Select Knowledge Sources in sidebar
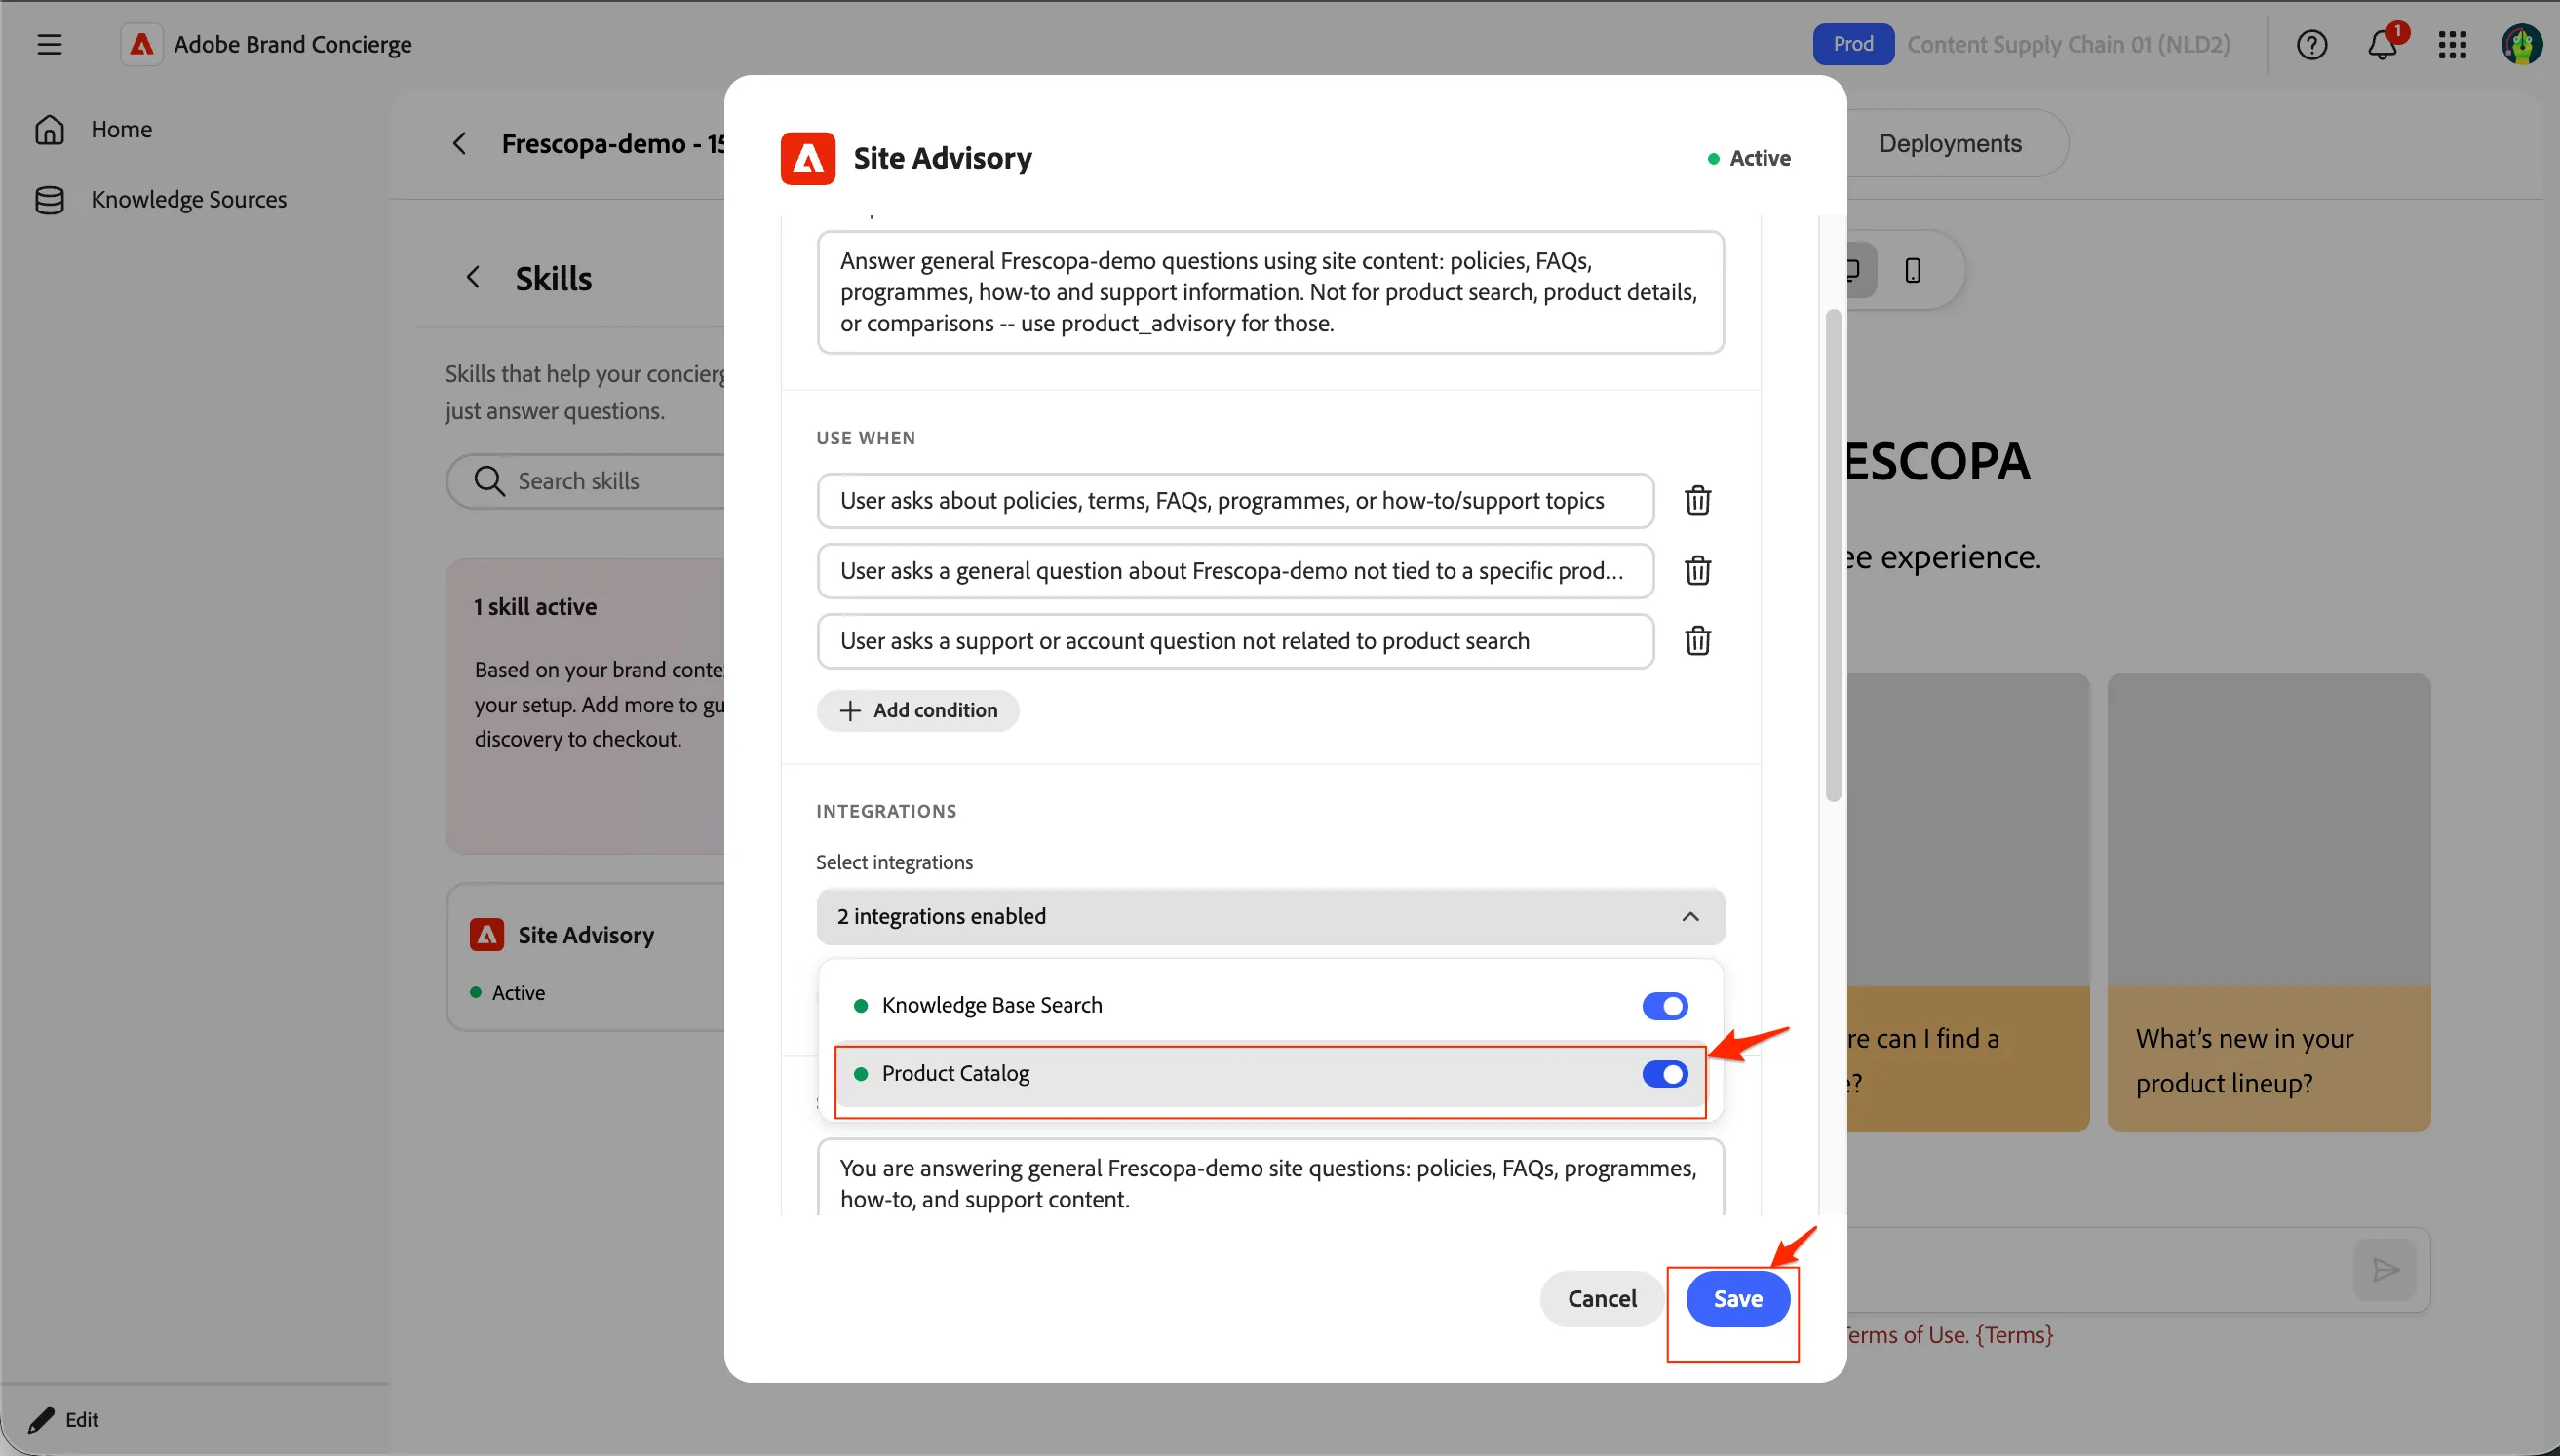The image size is (2560, 1456). click(188, 199)
